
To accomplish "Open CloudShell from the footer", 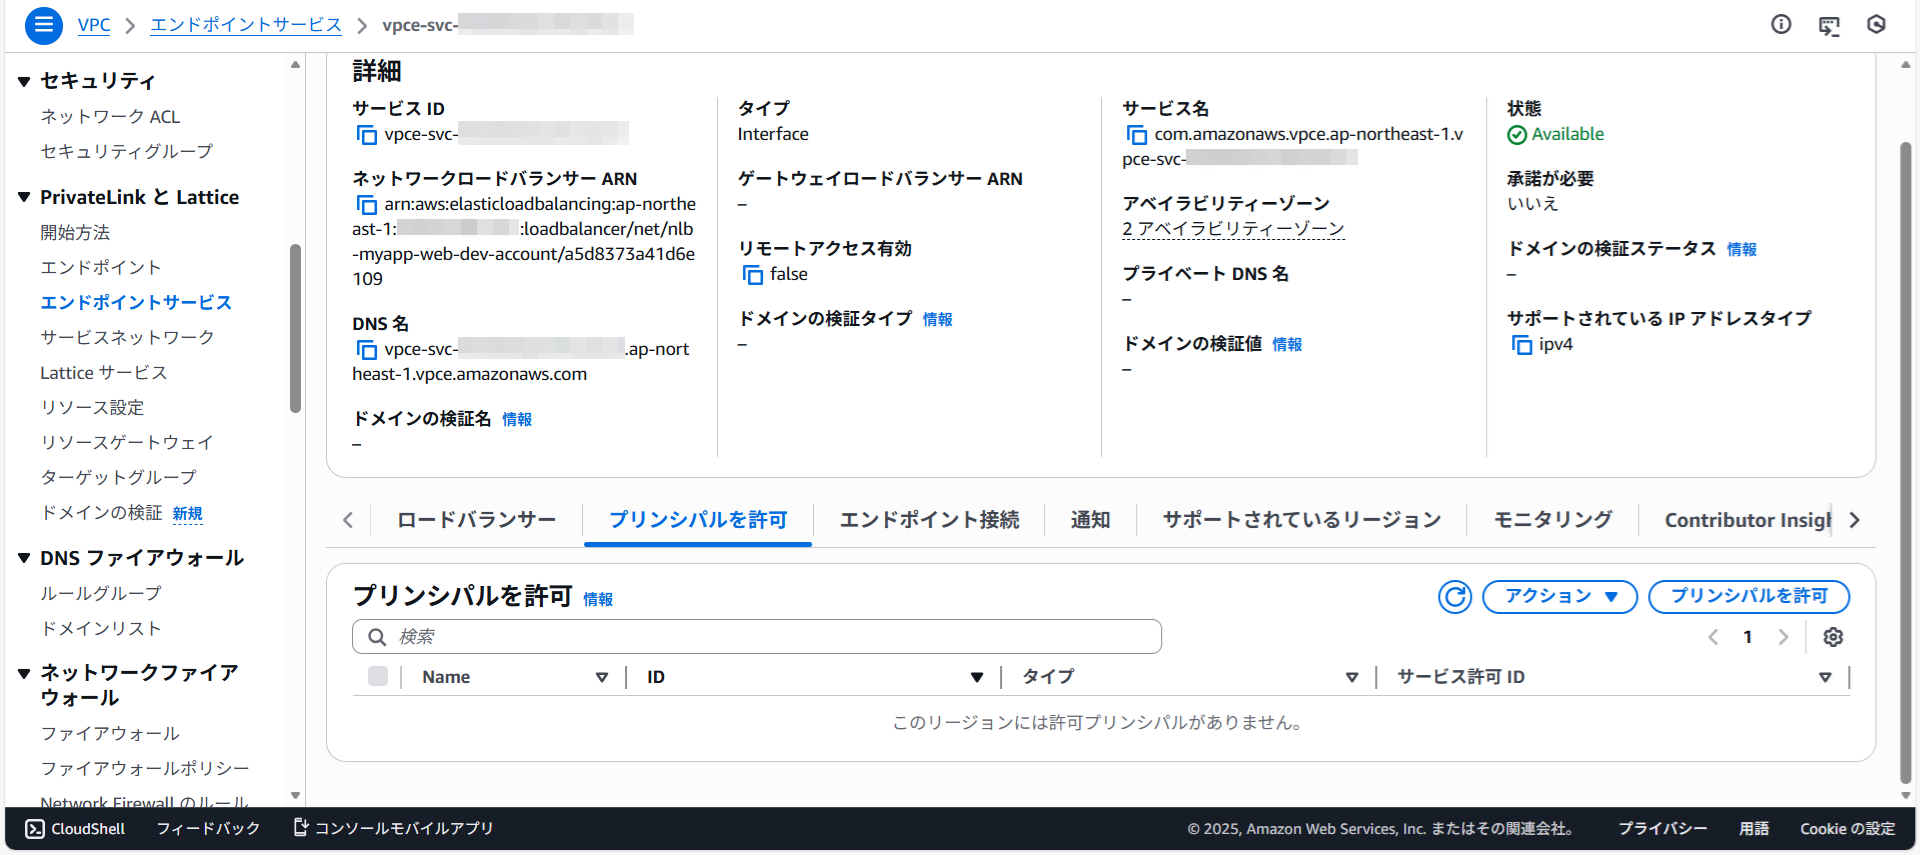I will click(76, 829).
